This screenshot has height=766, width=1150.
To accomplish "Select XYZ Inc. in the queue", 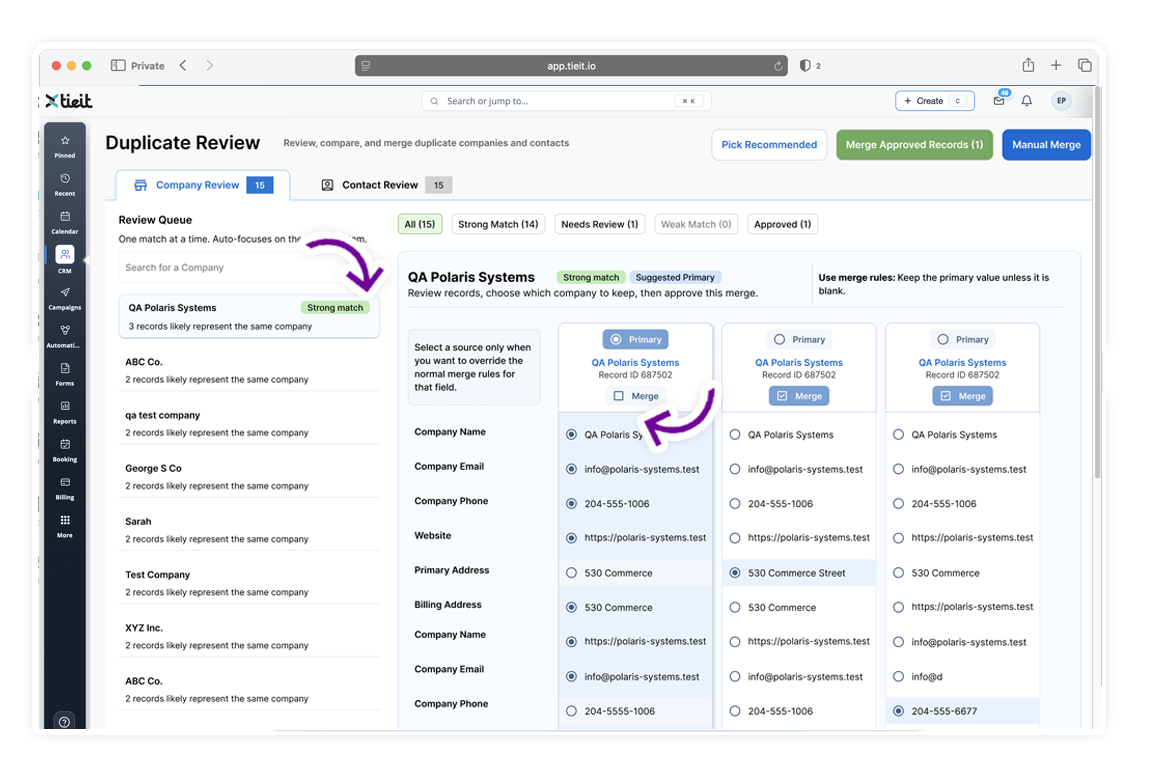I will tap(249, 637).
